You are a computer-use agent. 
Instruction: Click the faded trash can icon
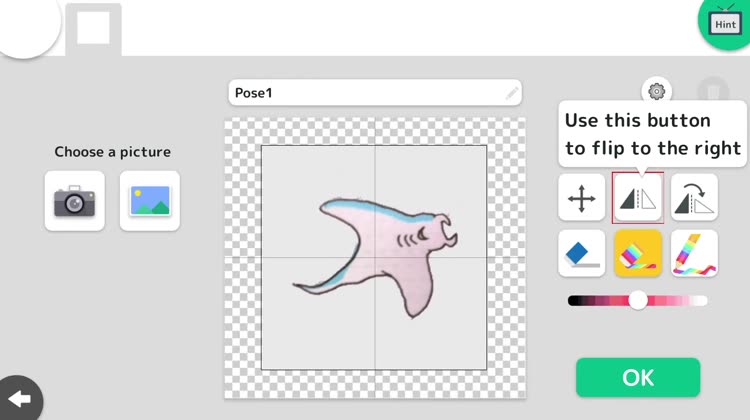[712, 92]
